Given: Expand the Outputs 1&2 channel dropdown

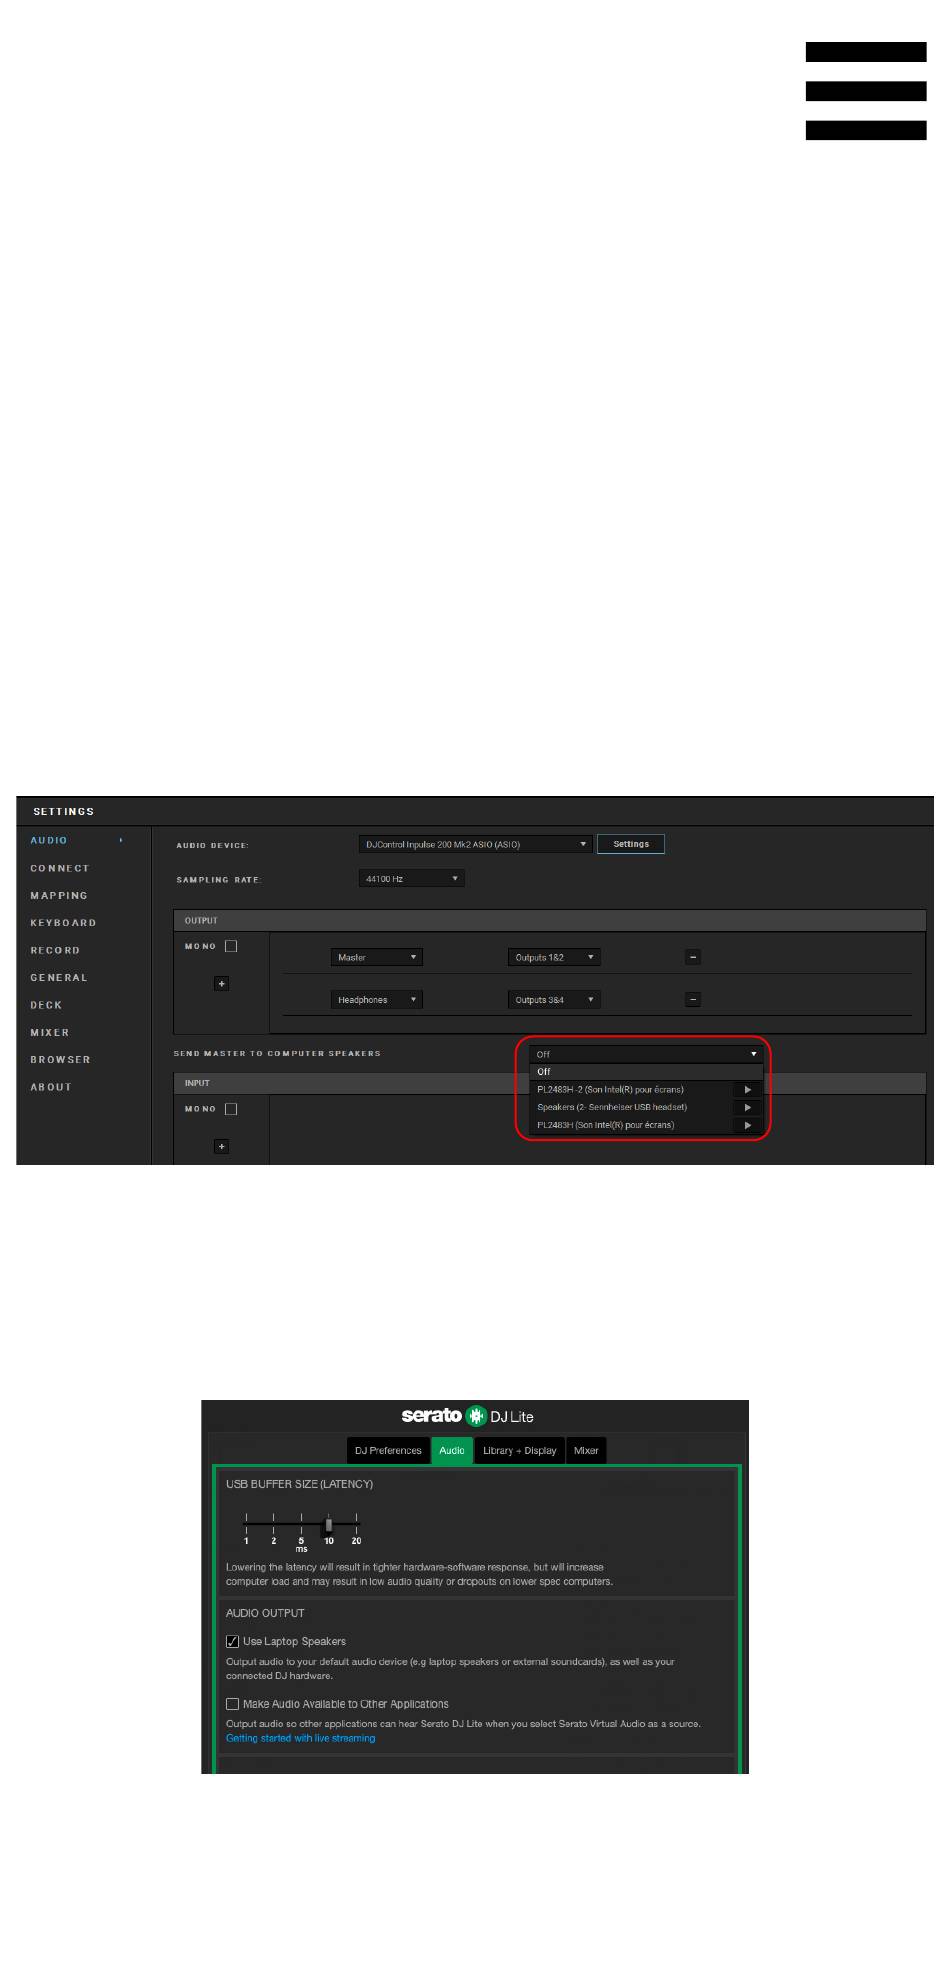Looking at the screenshot, I should coord(553,957).
